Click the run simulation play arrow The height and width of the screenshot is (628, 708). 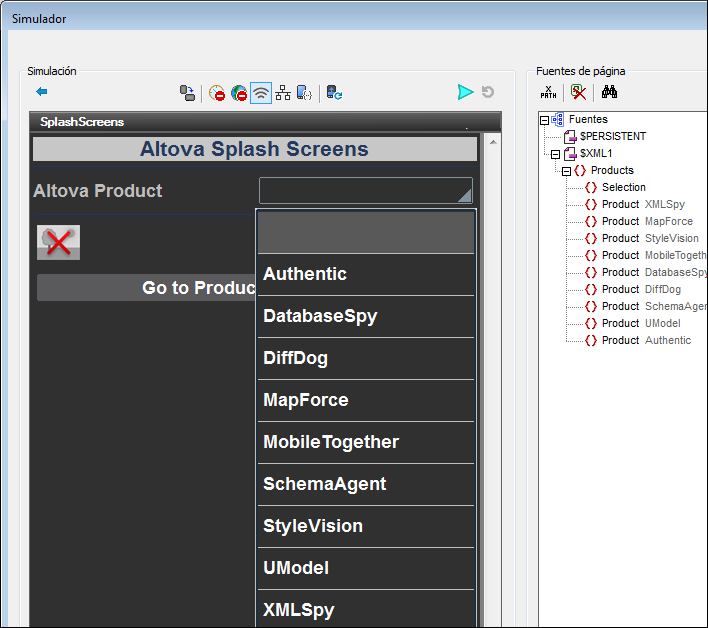tap(465, 92)
